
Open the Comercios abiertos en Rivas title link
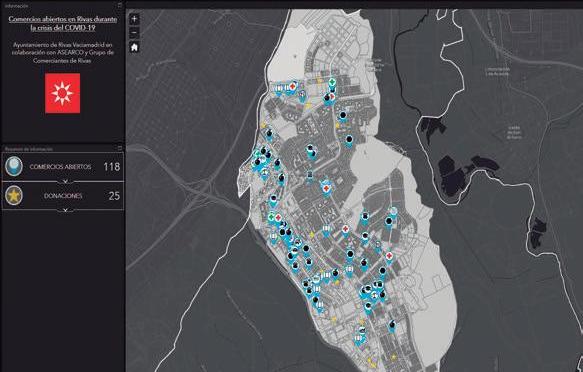62,23
